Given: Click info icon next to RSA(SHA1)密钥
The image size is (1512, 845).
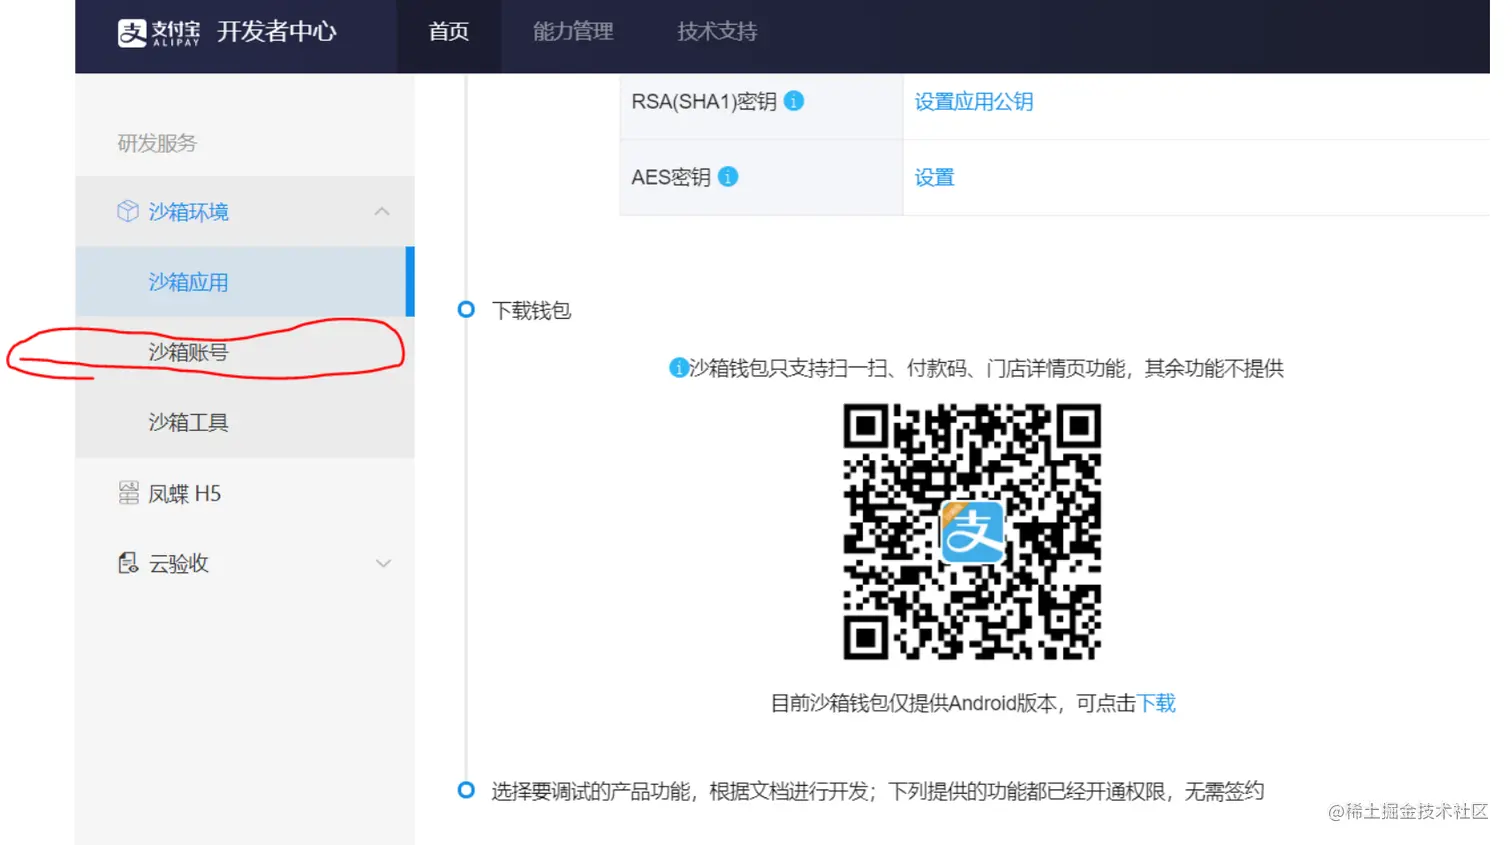Looking at the screenshot, I should tap(794, 101).
